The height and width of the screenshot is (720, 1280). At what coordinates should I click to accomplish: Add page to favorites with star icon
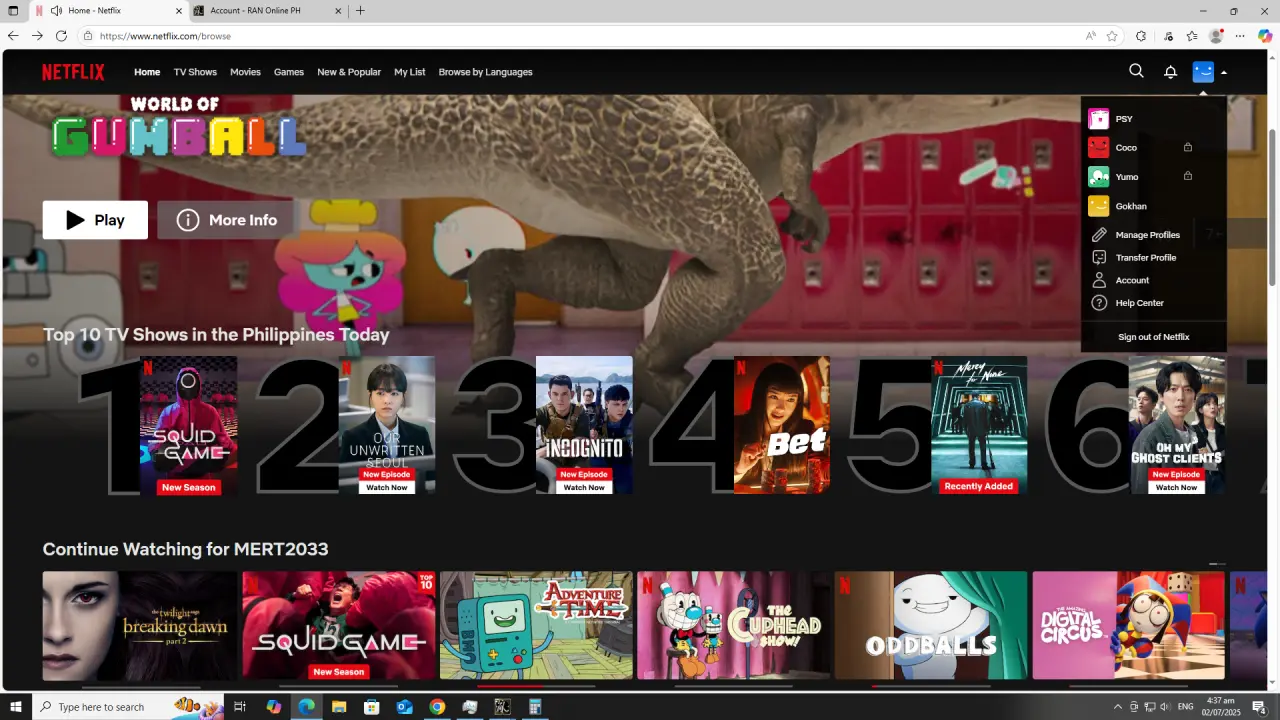(x=1112, y=36)
